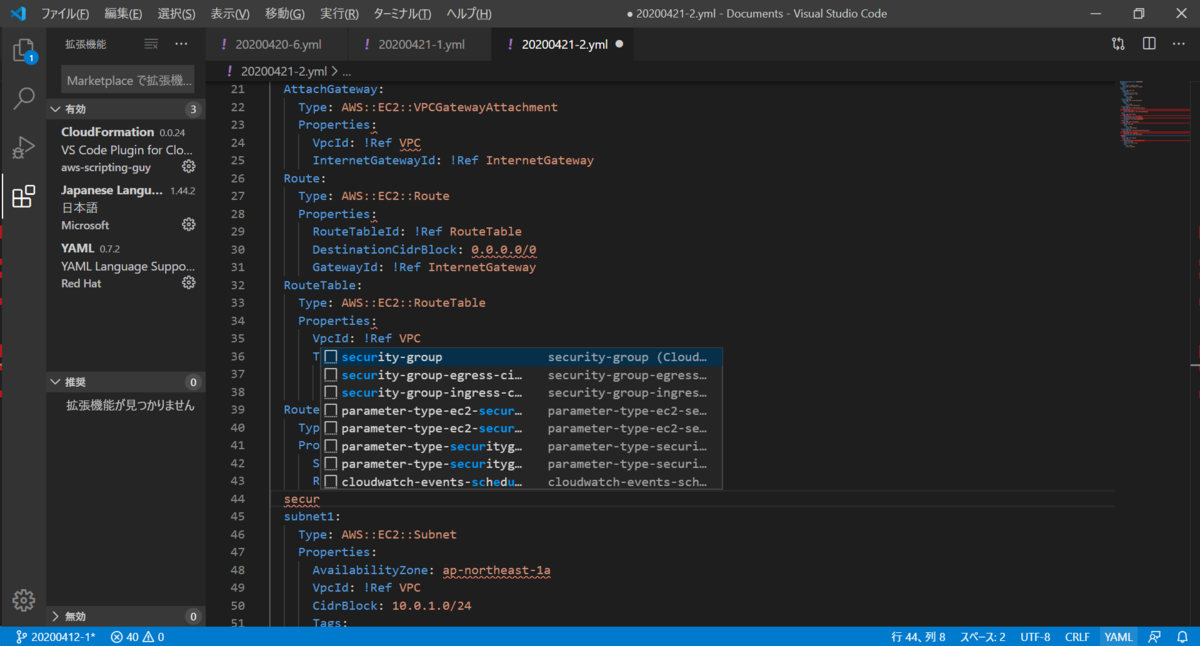Screen dimensions: 1200x646
Task: Open the 表示(V) menu
Action: [230, 14]
